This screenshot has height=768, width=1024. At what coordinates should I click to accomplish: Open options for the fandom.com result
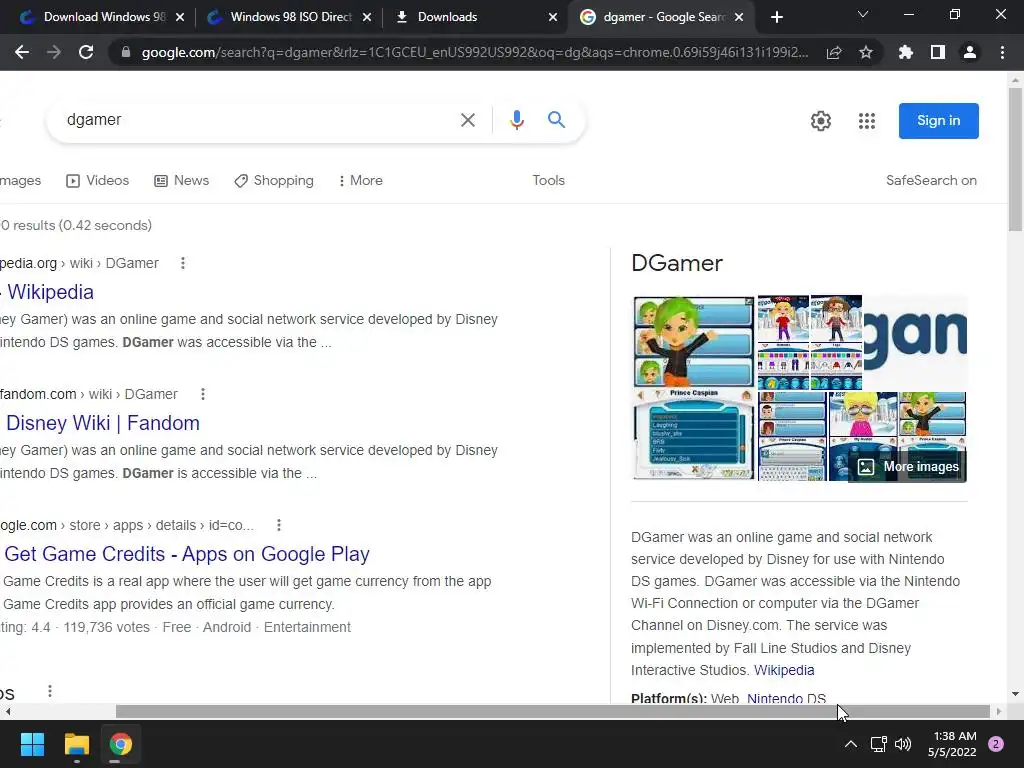[x=203, y=394]
